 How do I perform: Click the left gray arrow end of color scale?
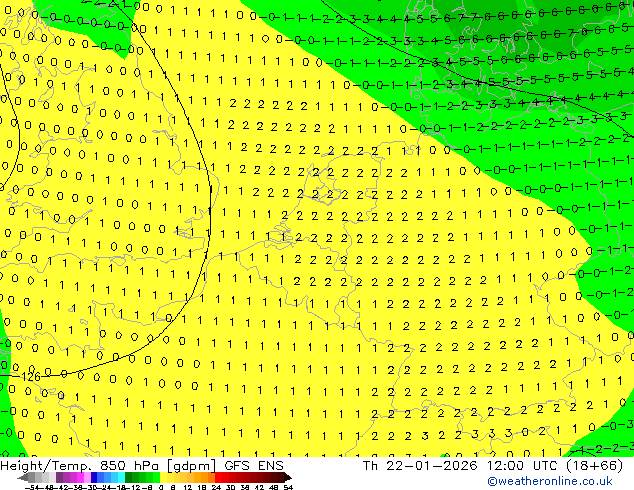pyautogui.click(x=23, y=478)
